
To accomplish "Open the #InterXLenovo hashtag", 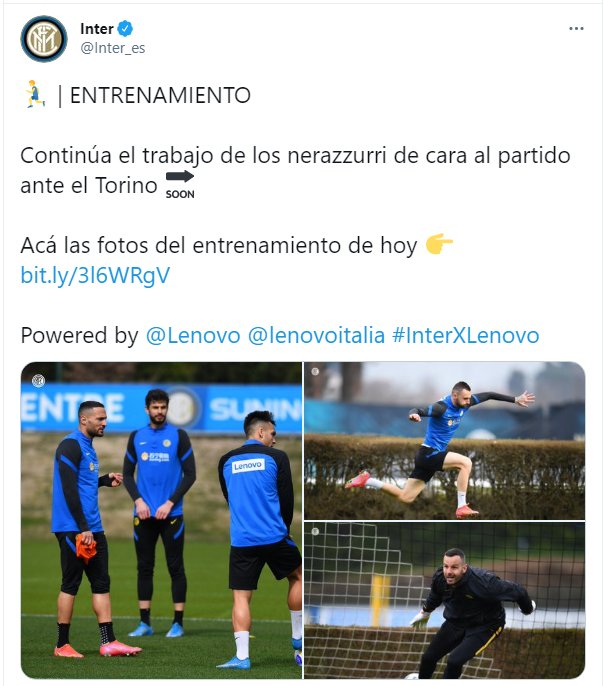I will (465, 336).
